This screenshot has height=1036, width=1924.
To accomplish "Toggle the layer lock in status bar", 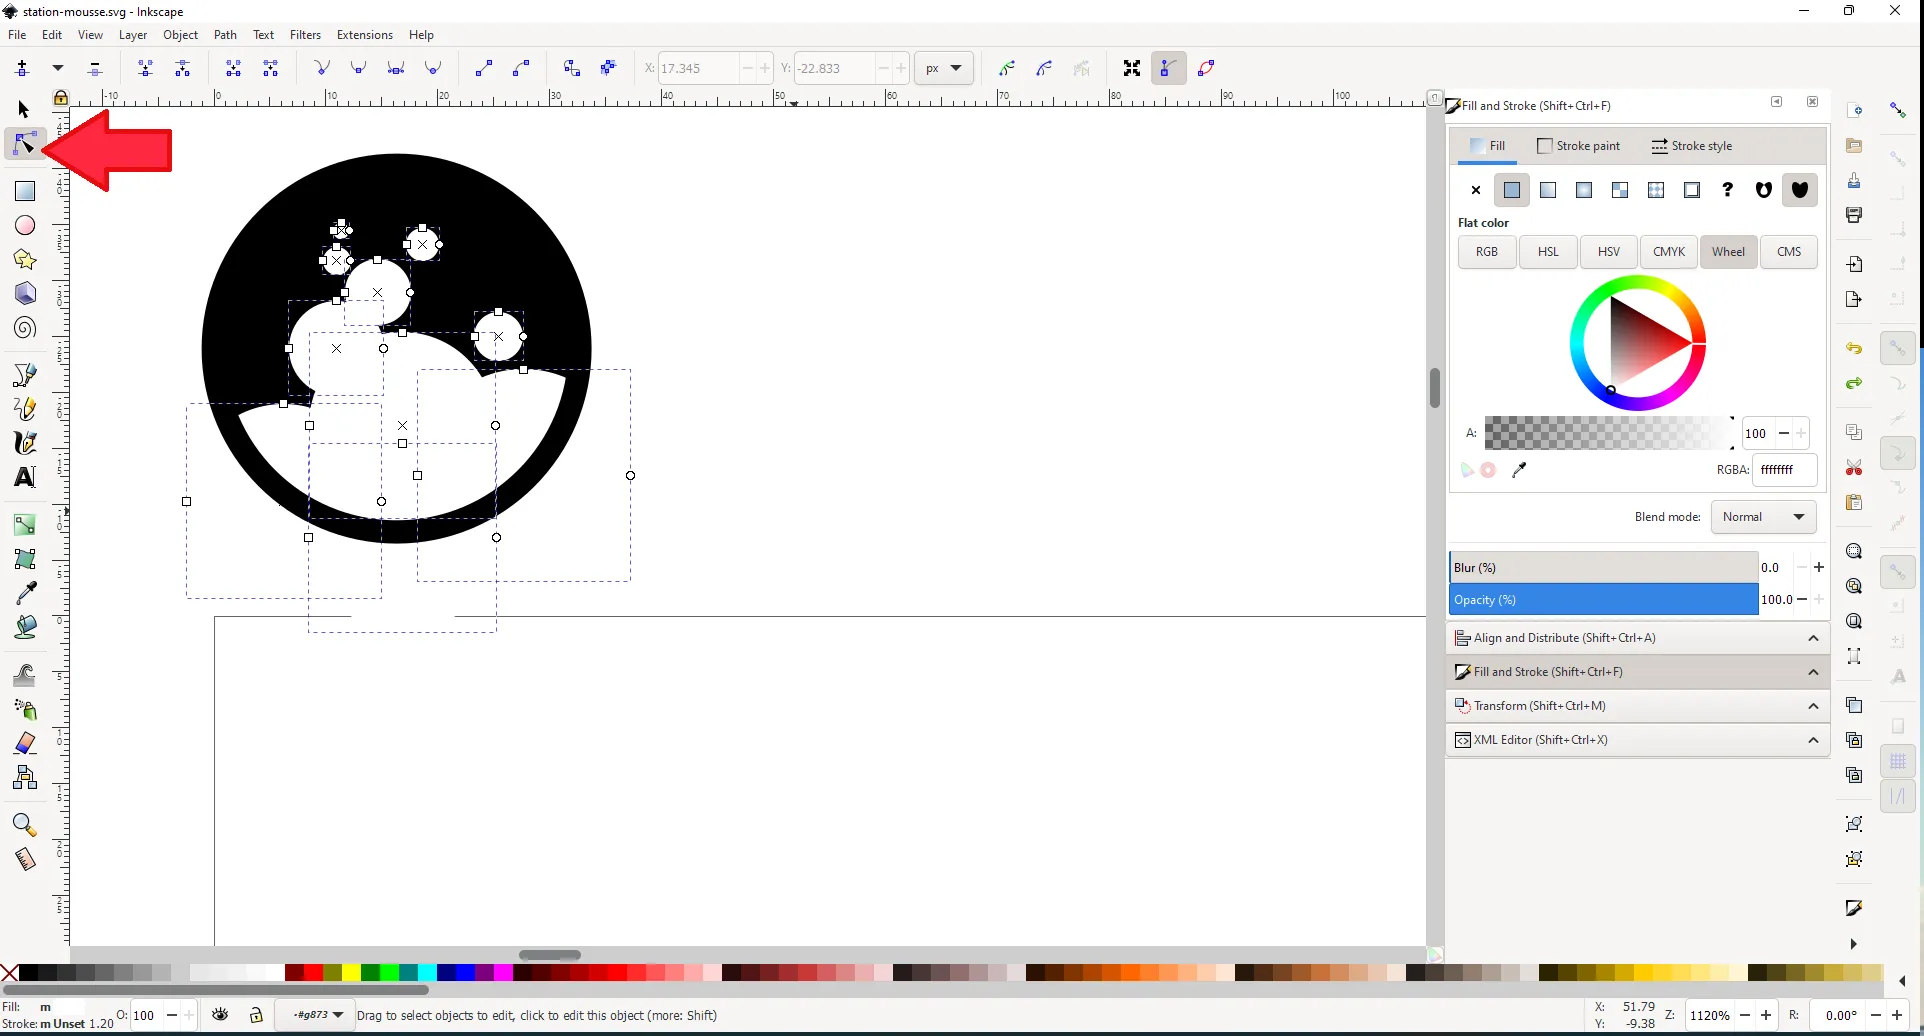I will click(x=256, y=1015).
